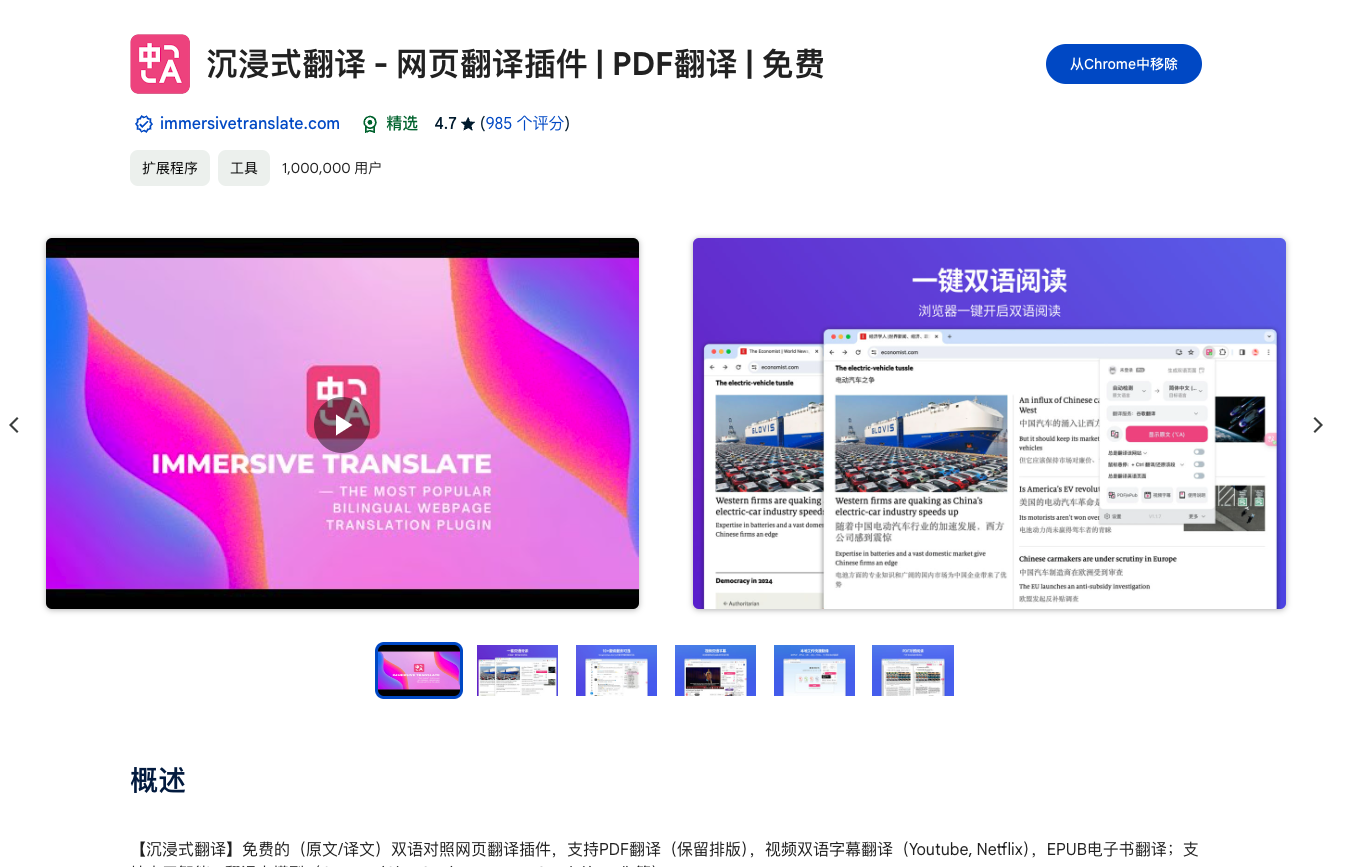The width and height of the screenshot is (1346, 867).
Task: Show the previous screenshot with left arrow
Action: click(14, 425)
